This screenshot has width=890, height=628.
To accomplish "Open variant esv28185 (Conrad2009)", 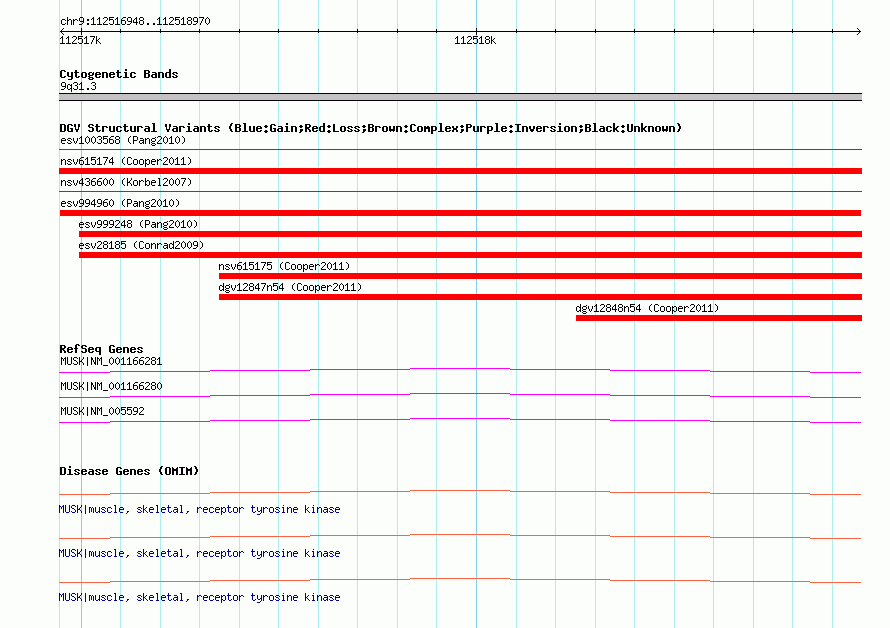I will pyautogui.click(x=141, y=245).
